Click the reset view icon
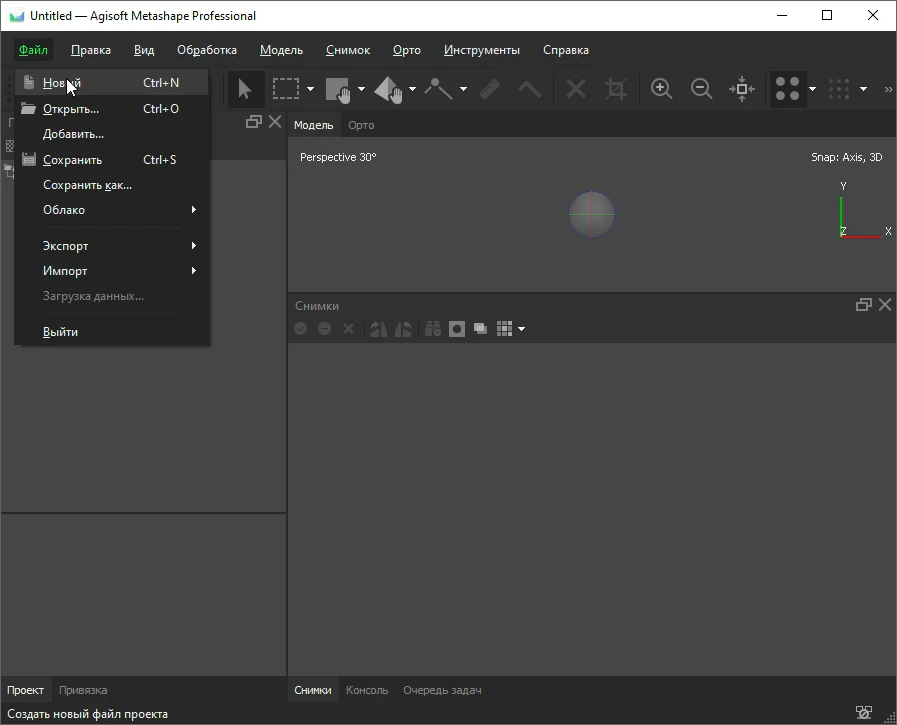This screenshot has width=897, height=725. tap(742, 89)
